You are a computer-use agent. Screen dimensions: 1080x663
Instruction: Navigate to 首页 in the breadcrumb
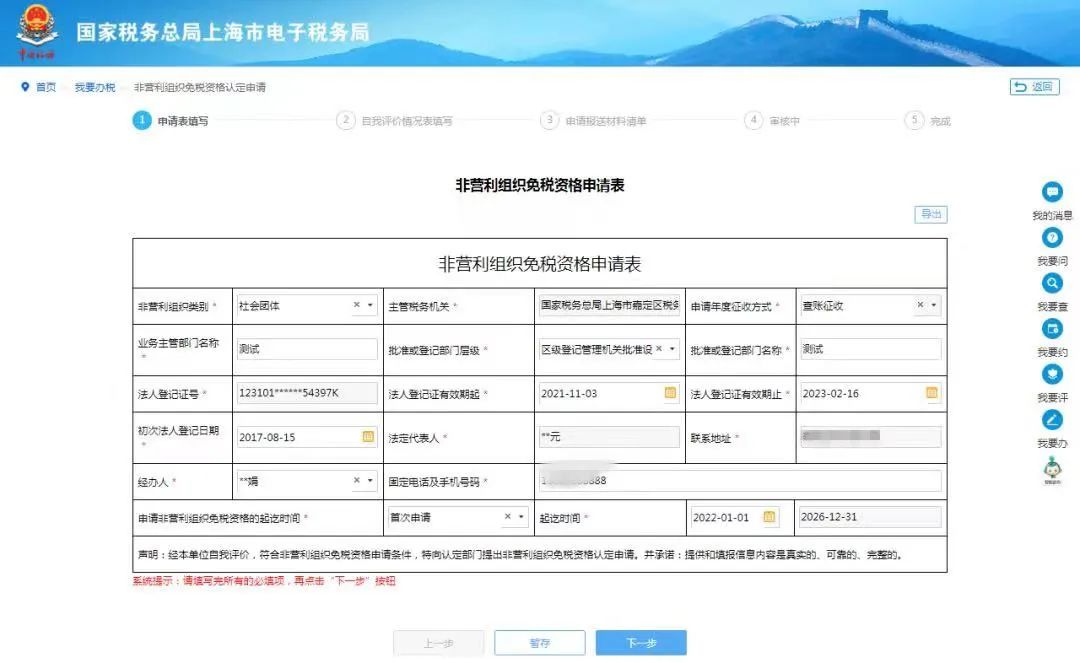(x=45, y=87)
